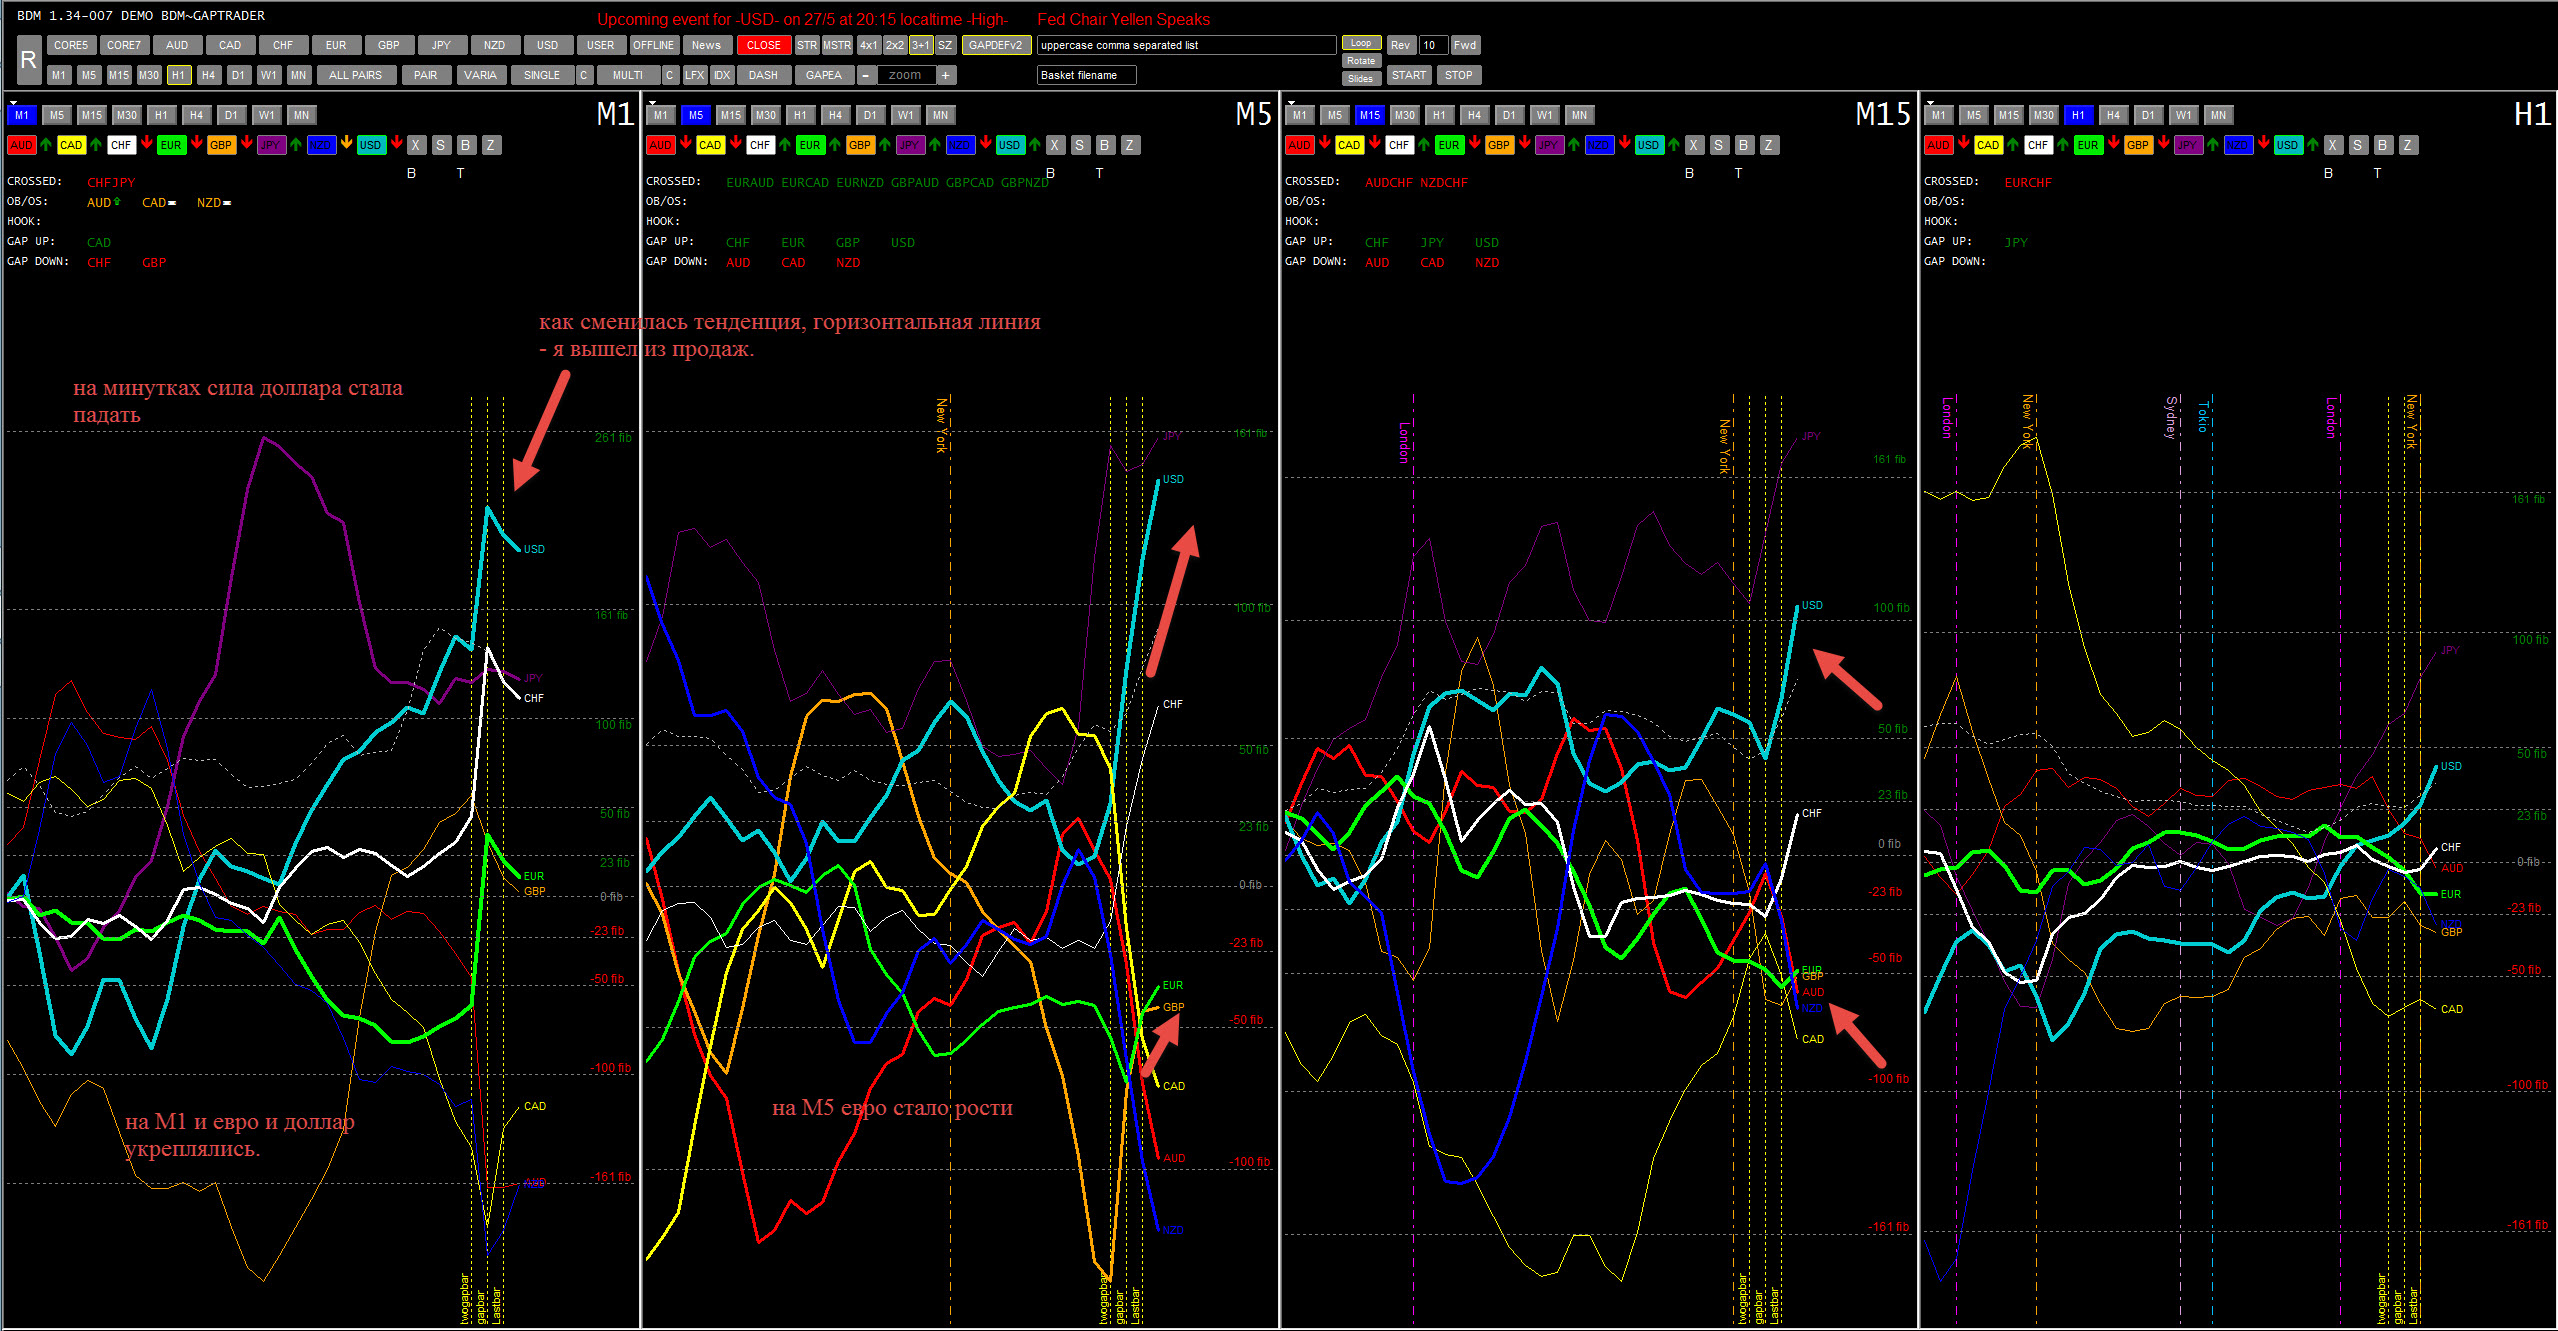This screenshot has height=1331, width=2558.
Task: Click the JPY purple swatch in M5 panel
Action: tap(910, 145)
